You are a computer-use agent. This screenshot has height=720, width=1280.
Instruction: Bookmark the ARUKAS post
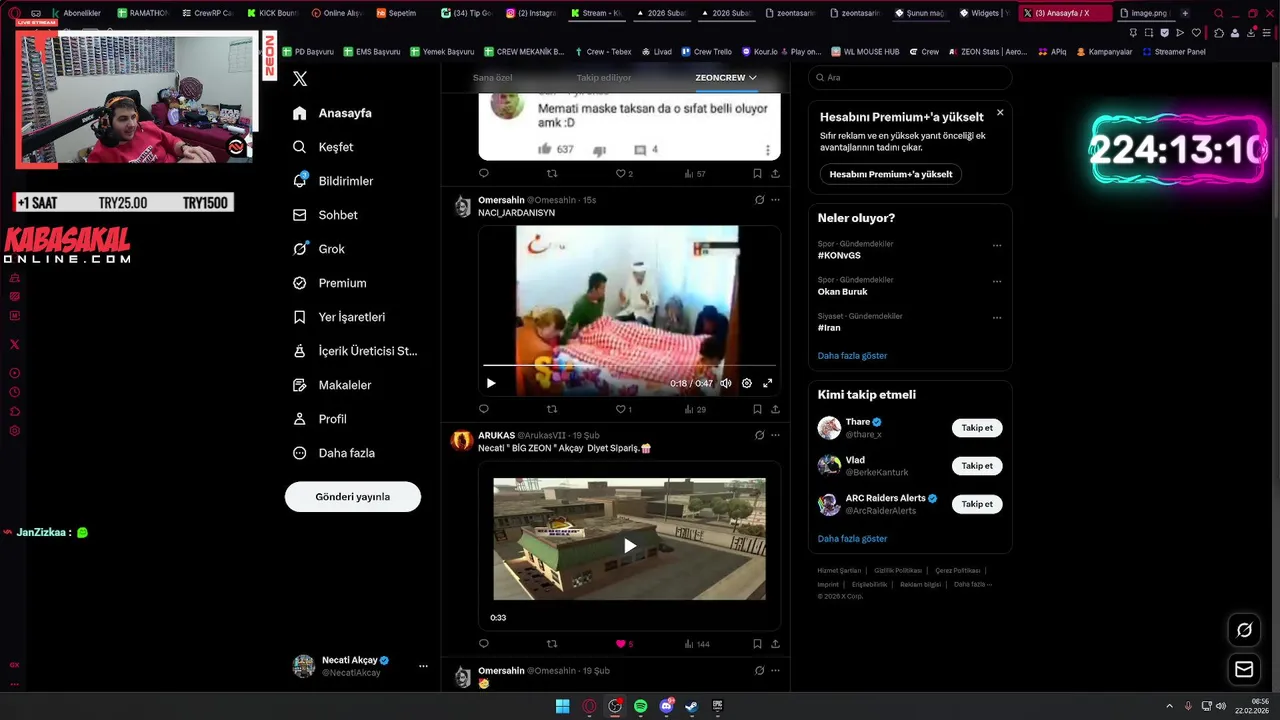(x=757, y=644)
